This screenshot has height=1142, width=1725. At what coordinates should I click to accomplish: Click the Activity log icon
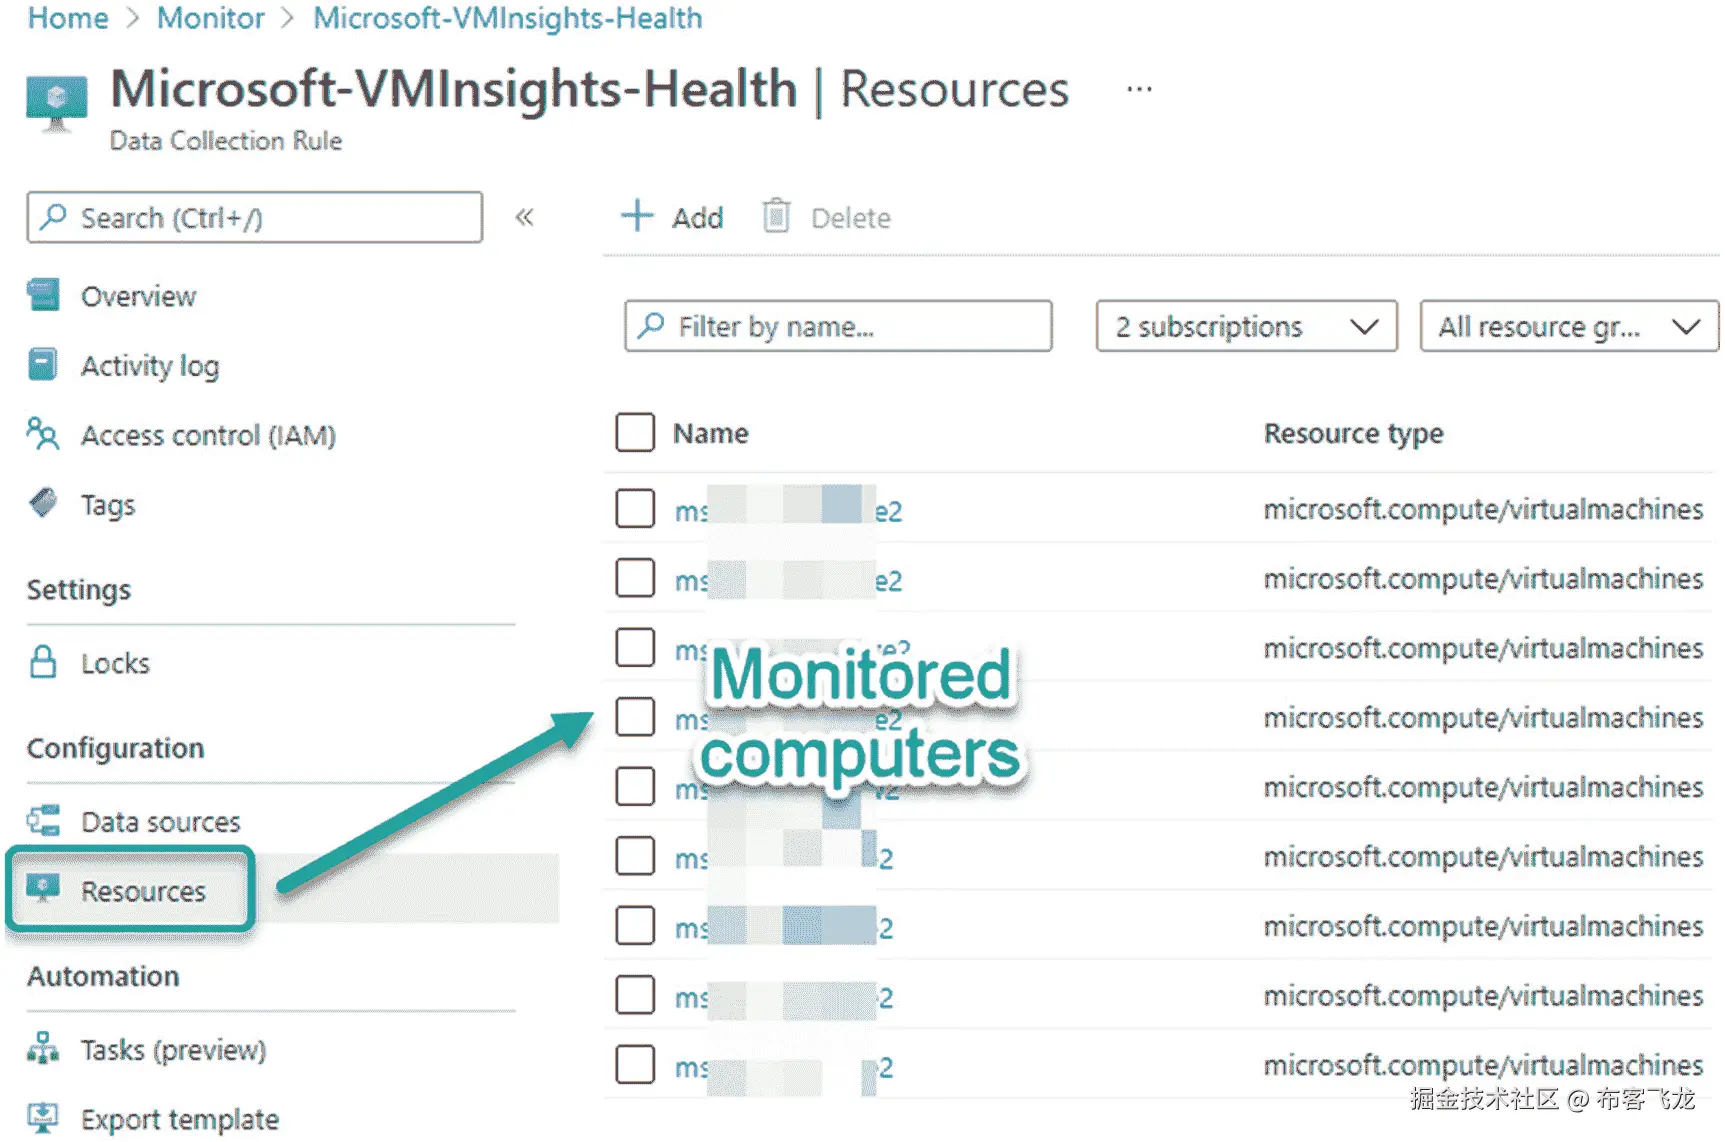(x=43, y=365)
